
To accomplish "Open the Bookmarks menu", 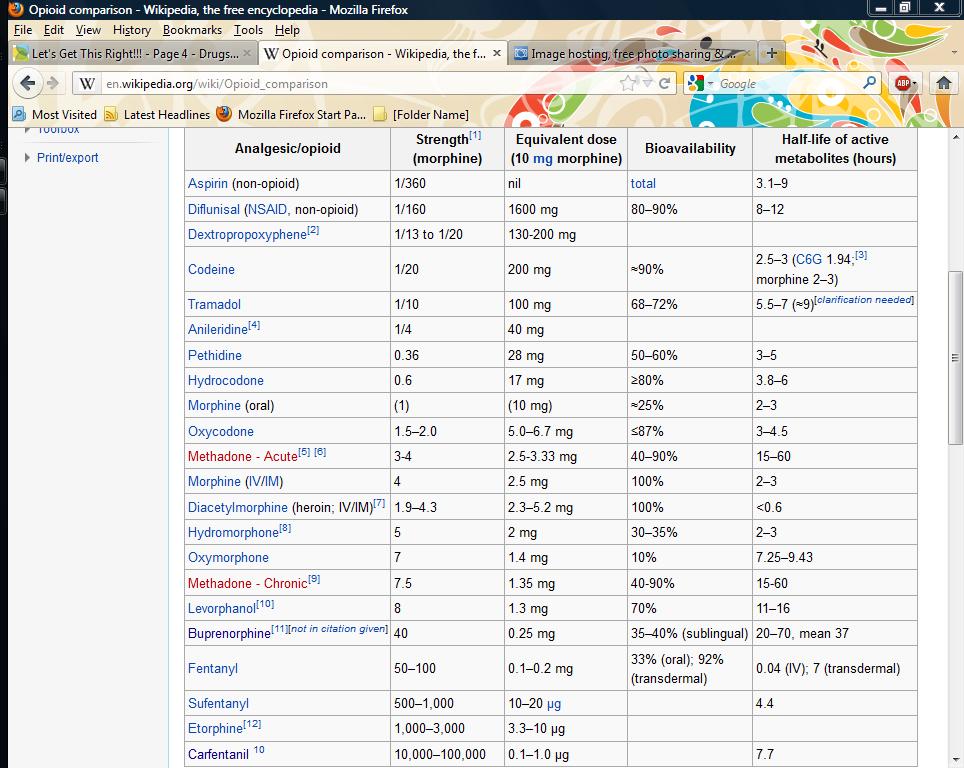I will pos(192,30).
